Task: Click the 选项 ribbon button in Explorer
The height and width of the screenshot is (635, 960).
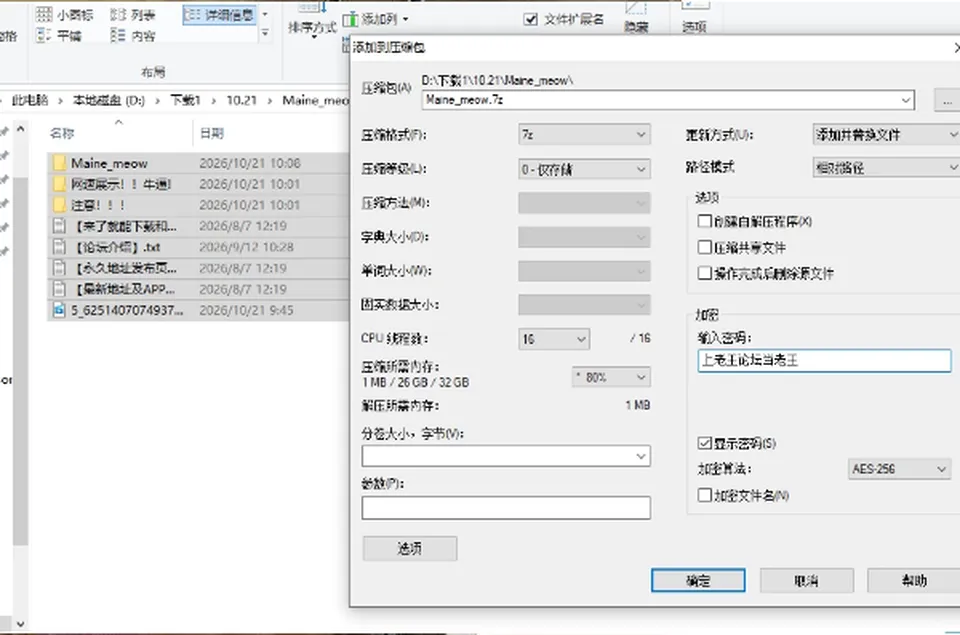Action: coord(694,17)
